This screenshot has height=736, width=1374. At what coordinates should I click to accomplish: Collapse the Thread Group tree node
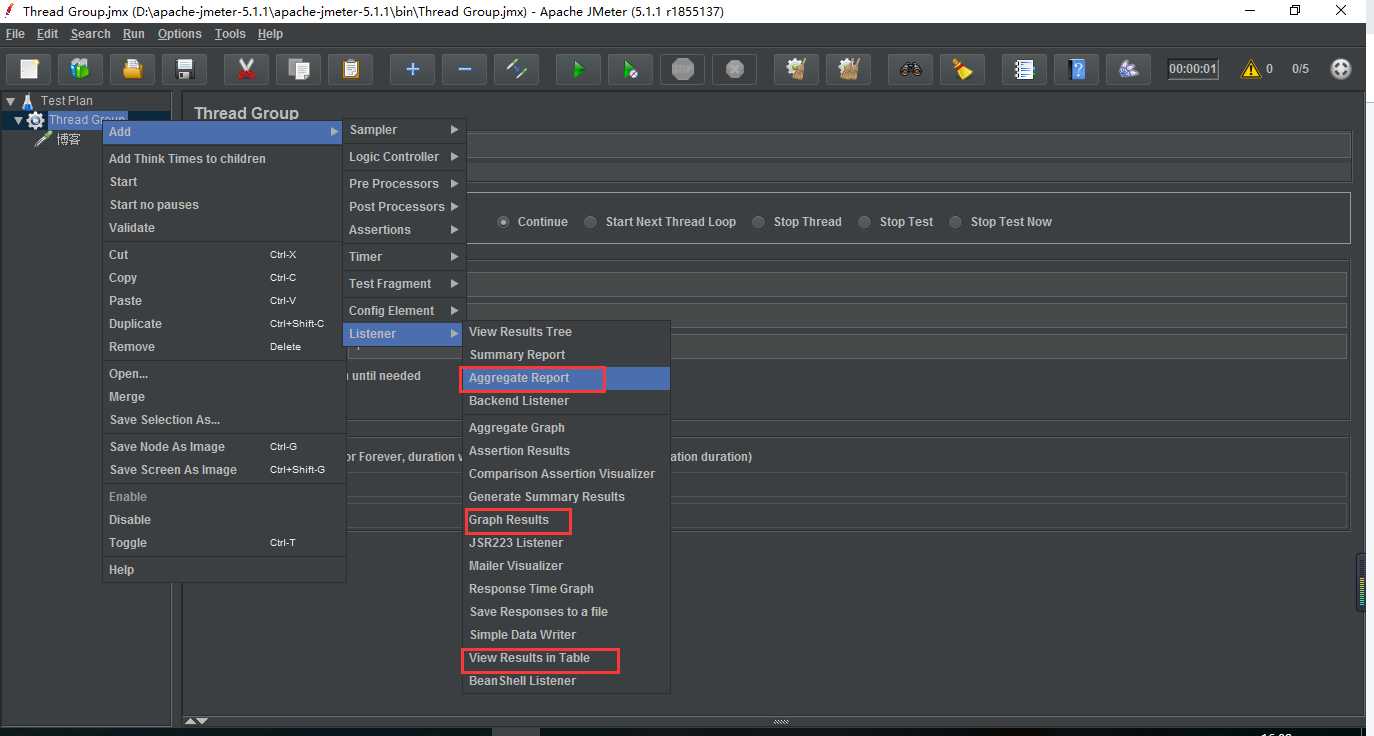point(18,120)
